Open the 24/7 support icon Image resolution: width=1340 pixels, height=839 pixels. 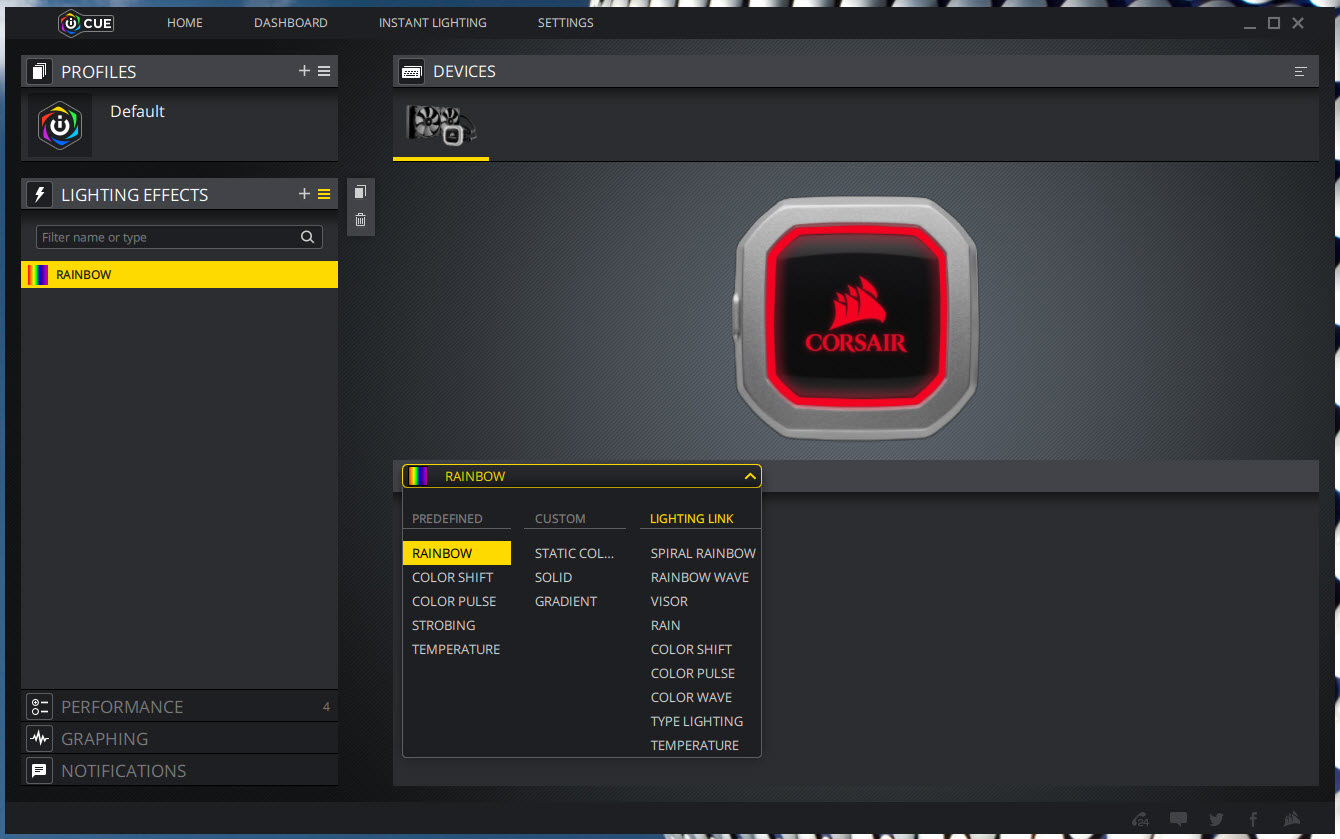pos(1140,819)
